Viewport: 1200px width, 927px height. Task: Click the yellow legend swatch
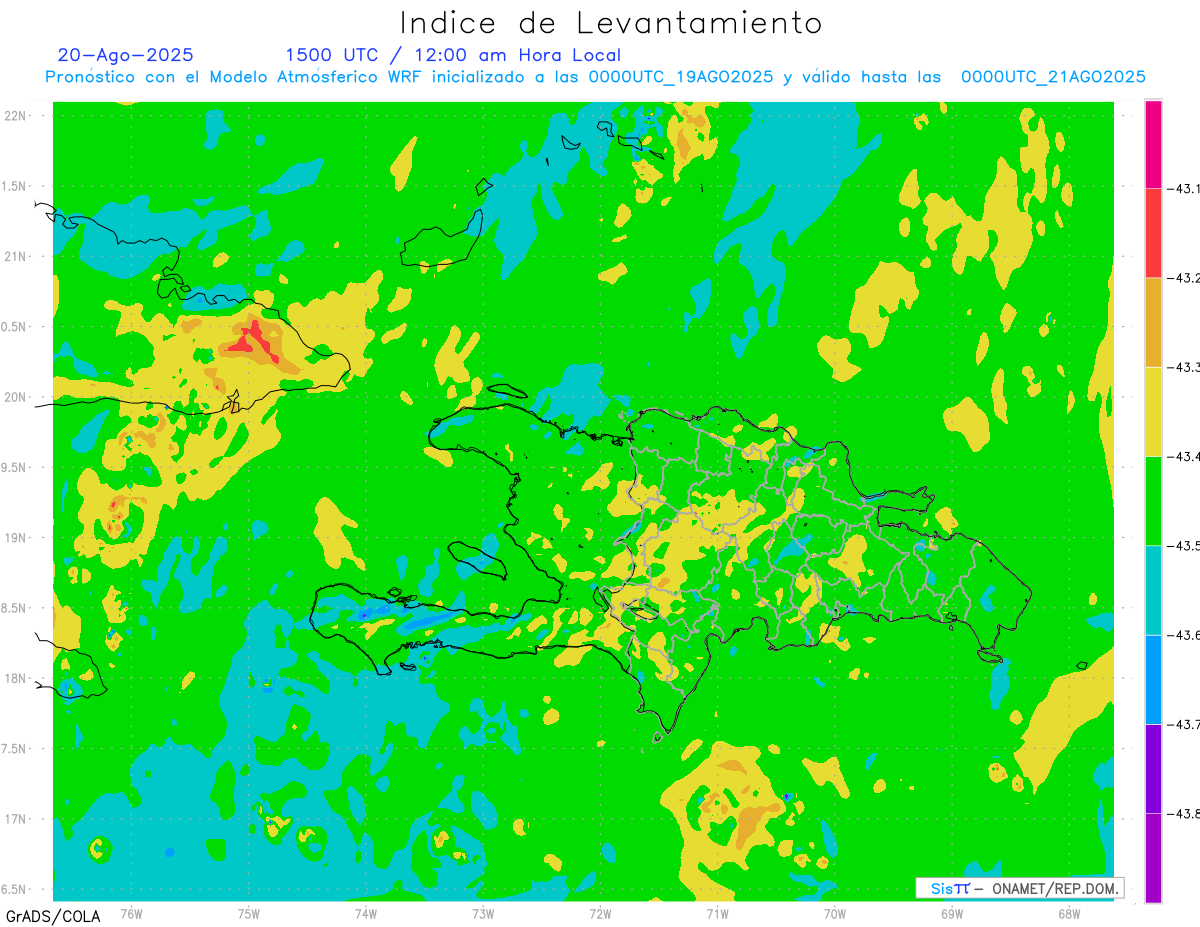pyautogui.click(x=1153, y=411)
